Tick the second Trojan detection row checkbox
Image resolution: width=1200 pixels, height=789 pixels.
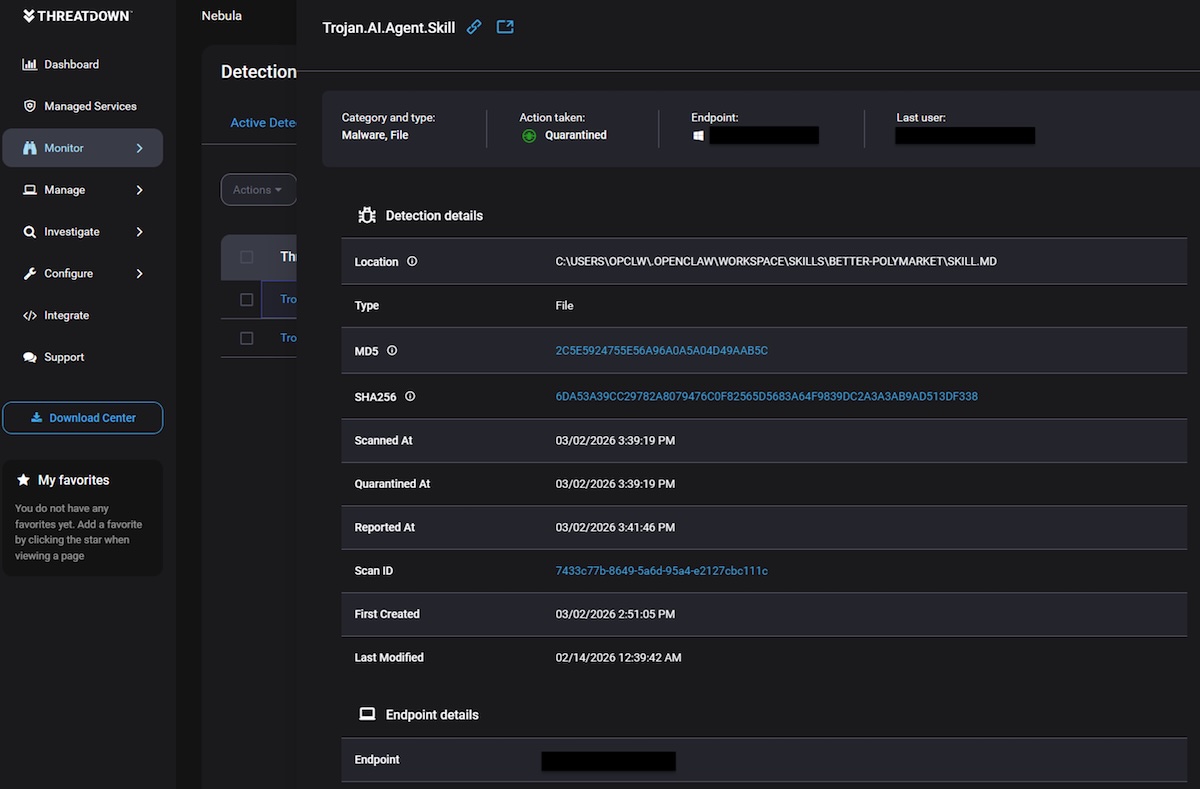pyautogui.click(x=246, y=337)
